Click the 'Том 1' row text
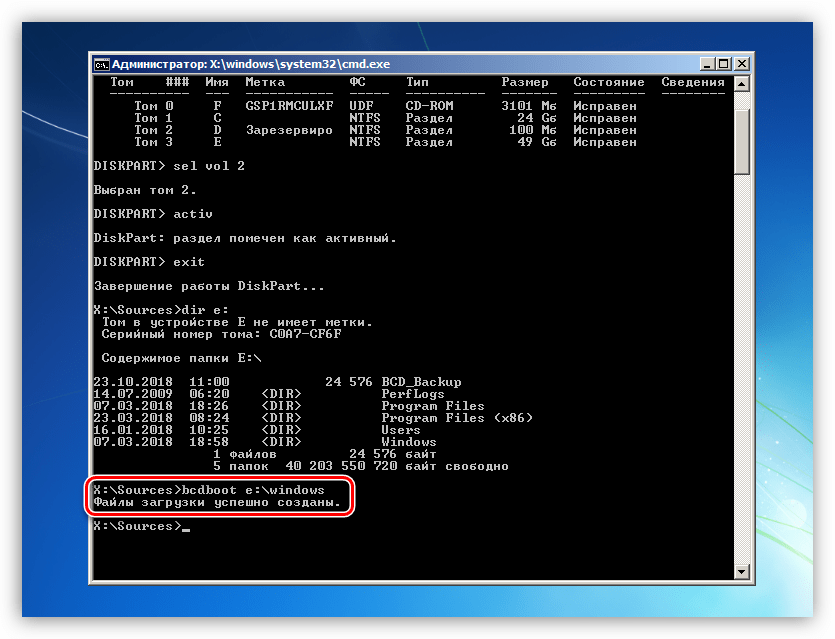 point(153,118)
